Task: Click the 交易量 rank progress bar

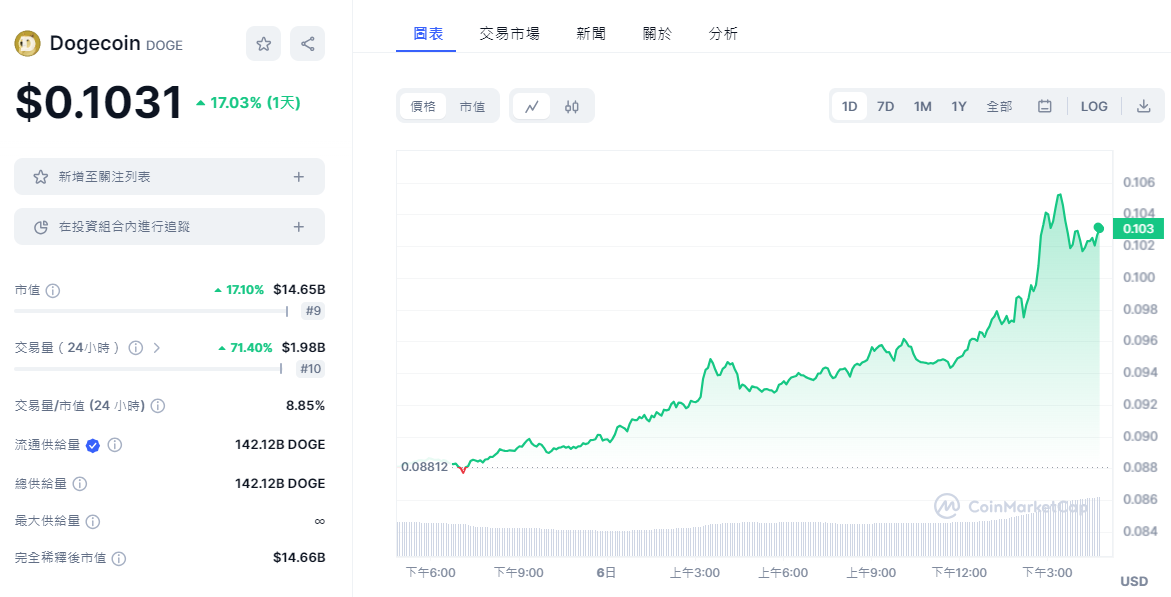Action: (x=148, y=368)
